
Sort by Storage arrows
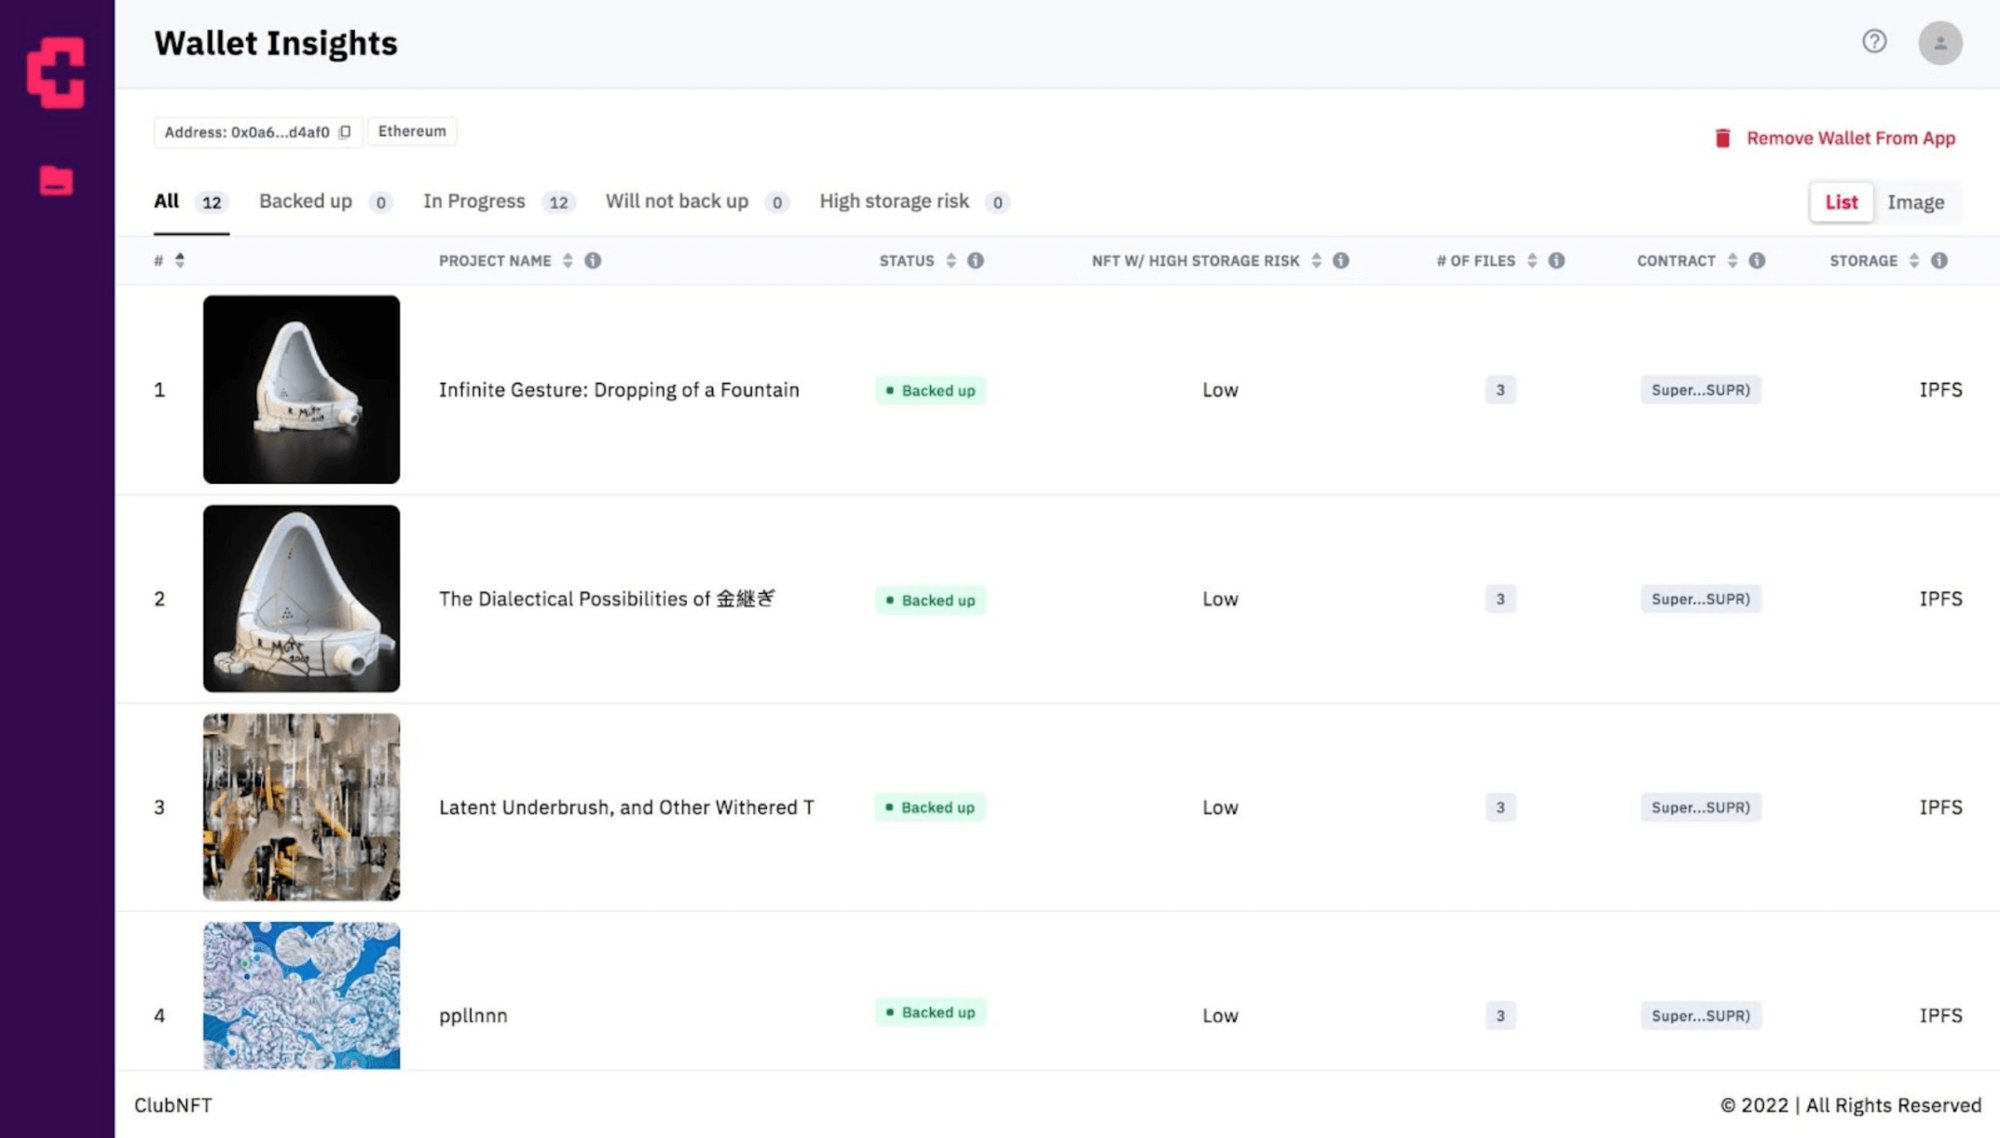1914,261
